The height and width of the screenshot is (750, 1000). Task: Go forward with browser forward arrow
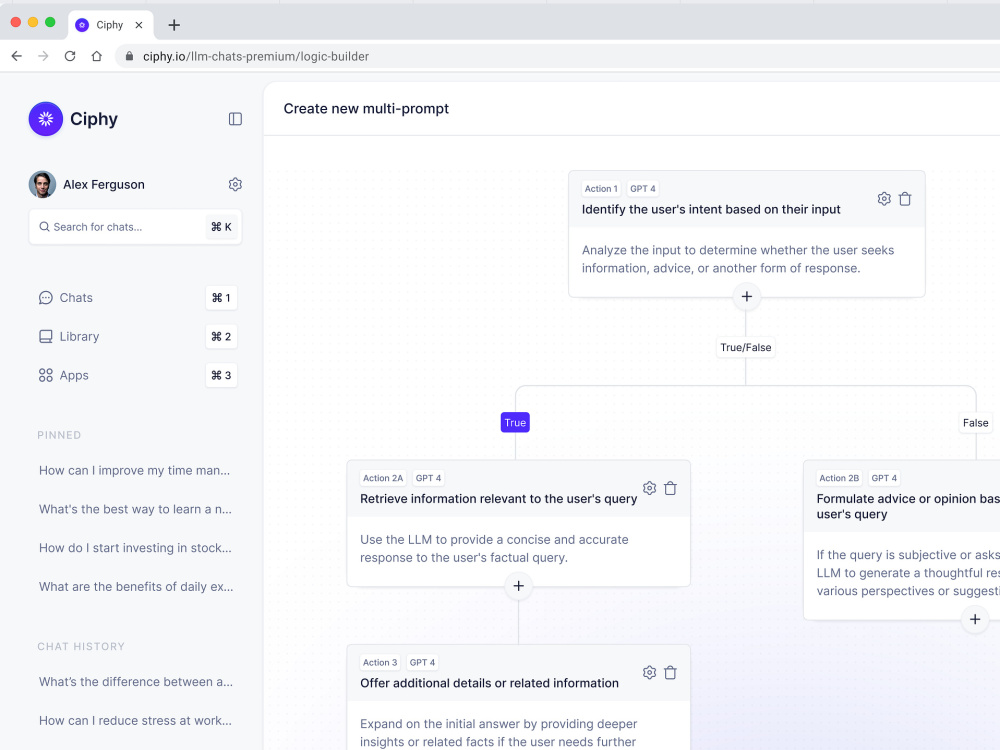[43, 57]
